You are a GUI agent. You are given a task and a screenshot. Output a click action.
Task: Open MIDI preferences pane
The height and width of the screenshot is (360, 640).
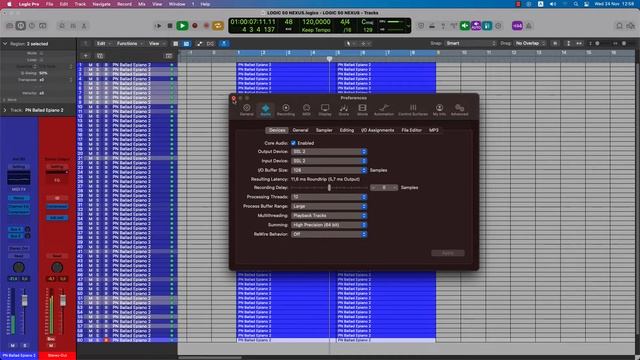coord(307,110)
